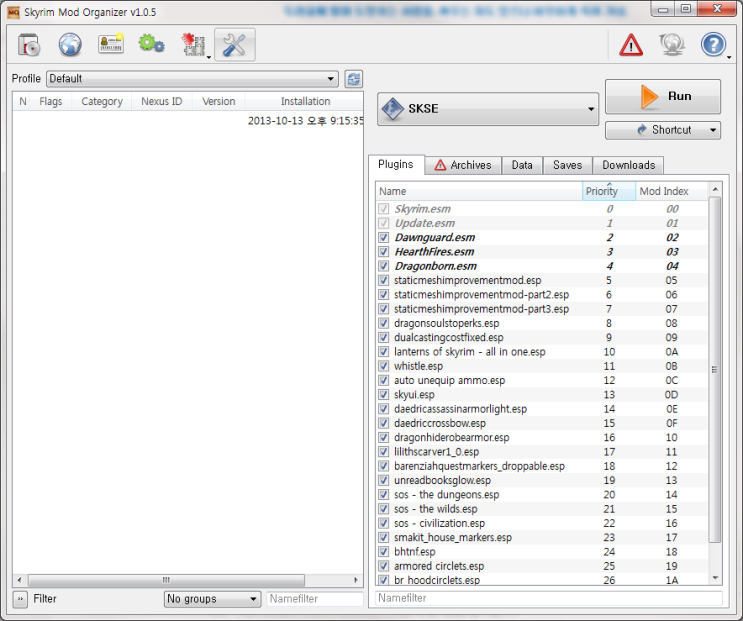Open the tools icon dropdown arrow
743x621 pixels.
pos(208,57)
